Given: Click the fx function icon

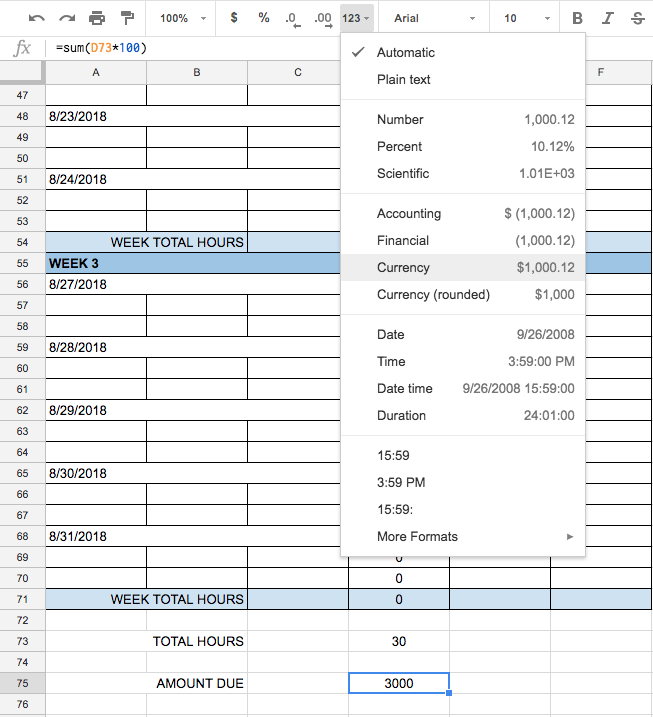Looking at the screenshot, I should pyautogui.click(x=22, y=48).
